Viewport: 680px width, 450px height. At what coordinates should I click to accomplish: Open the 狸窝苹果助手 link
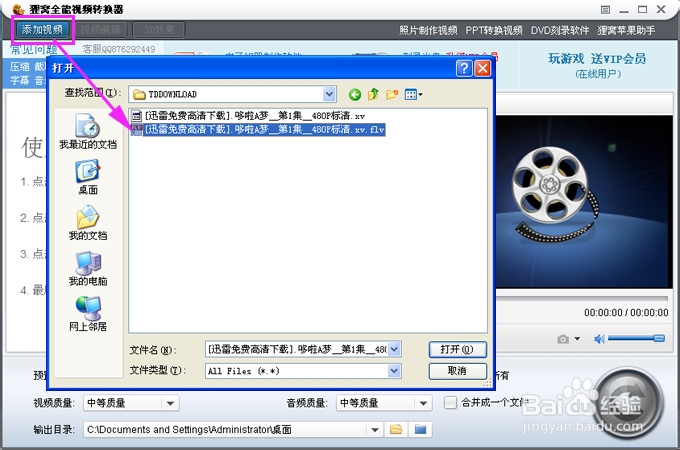coord(626,30)
